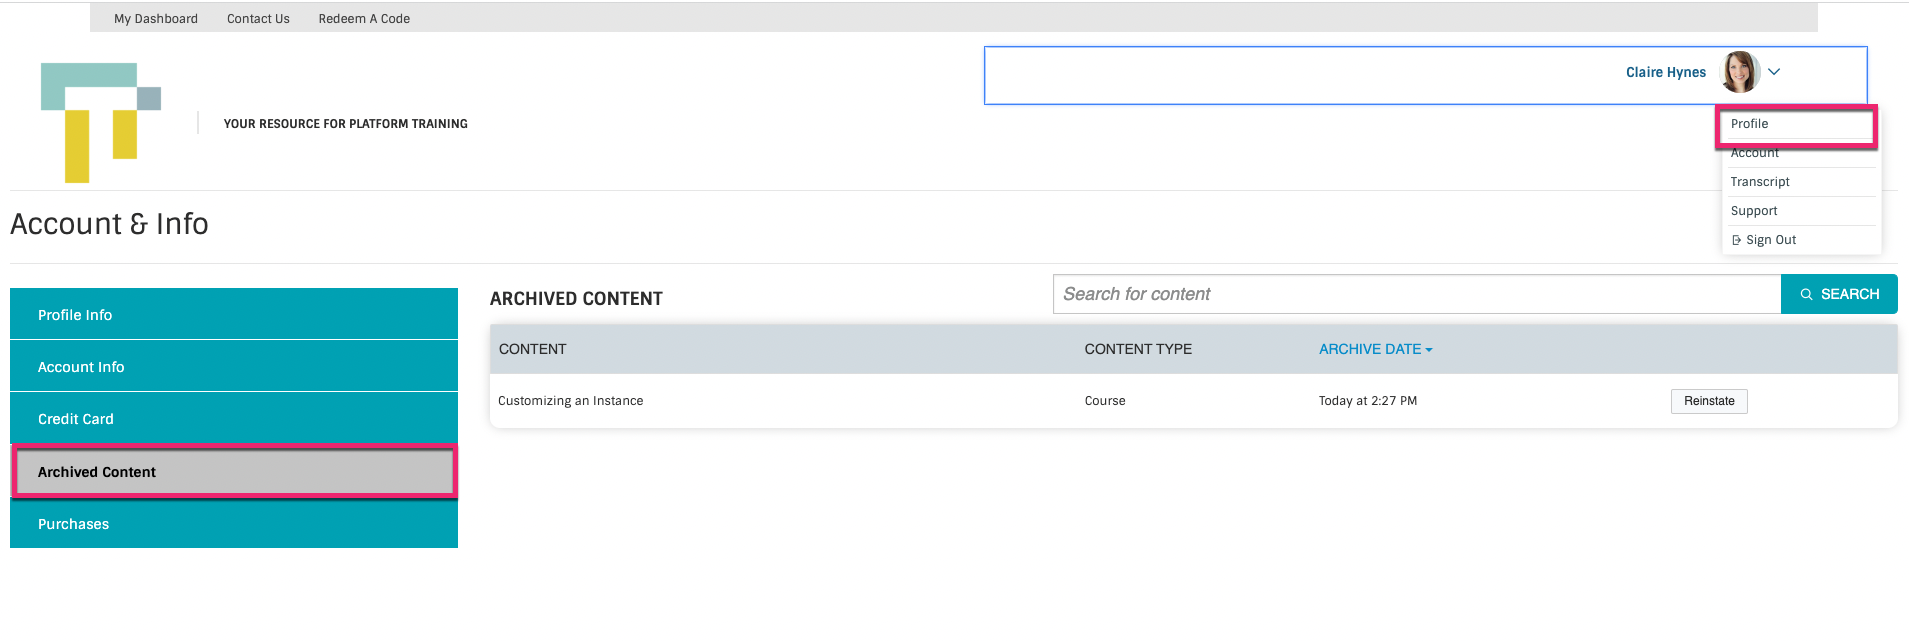Click Claire Hynes profile avatar
This screenshot has height=641, width=1909.
pos(1740,72)
